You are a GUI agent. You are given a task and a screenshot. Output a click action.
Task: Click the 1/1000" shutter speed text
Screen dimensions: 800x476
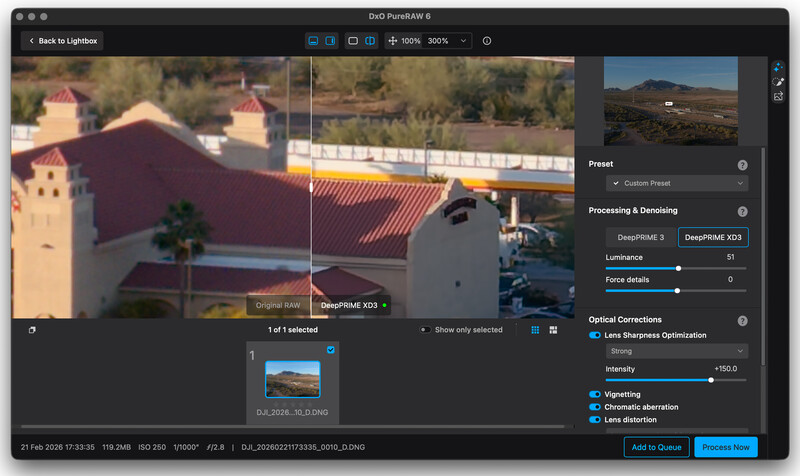click(186, 447)
